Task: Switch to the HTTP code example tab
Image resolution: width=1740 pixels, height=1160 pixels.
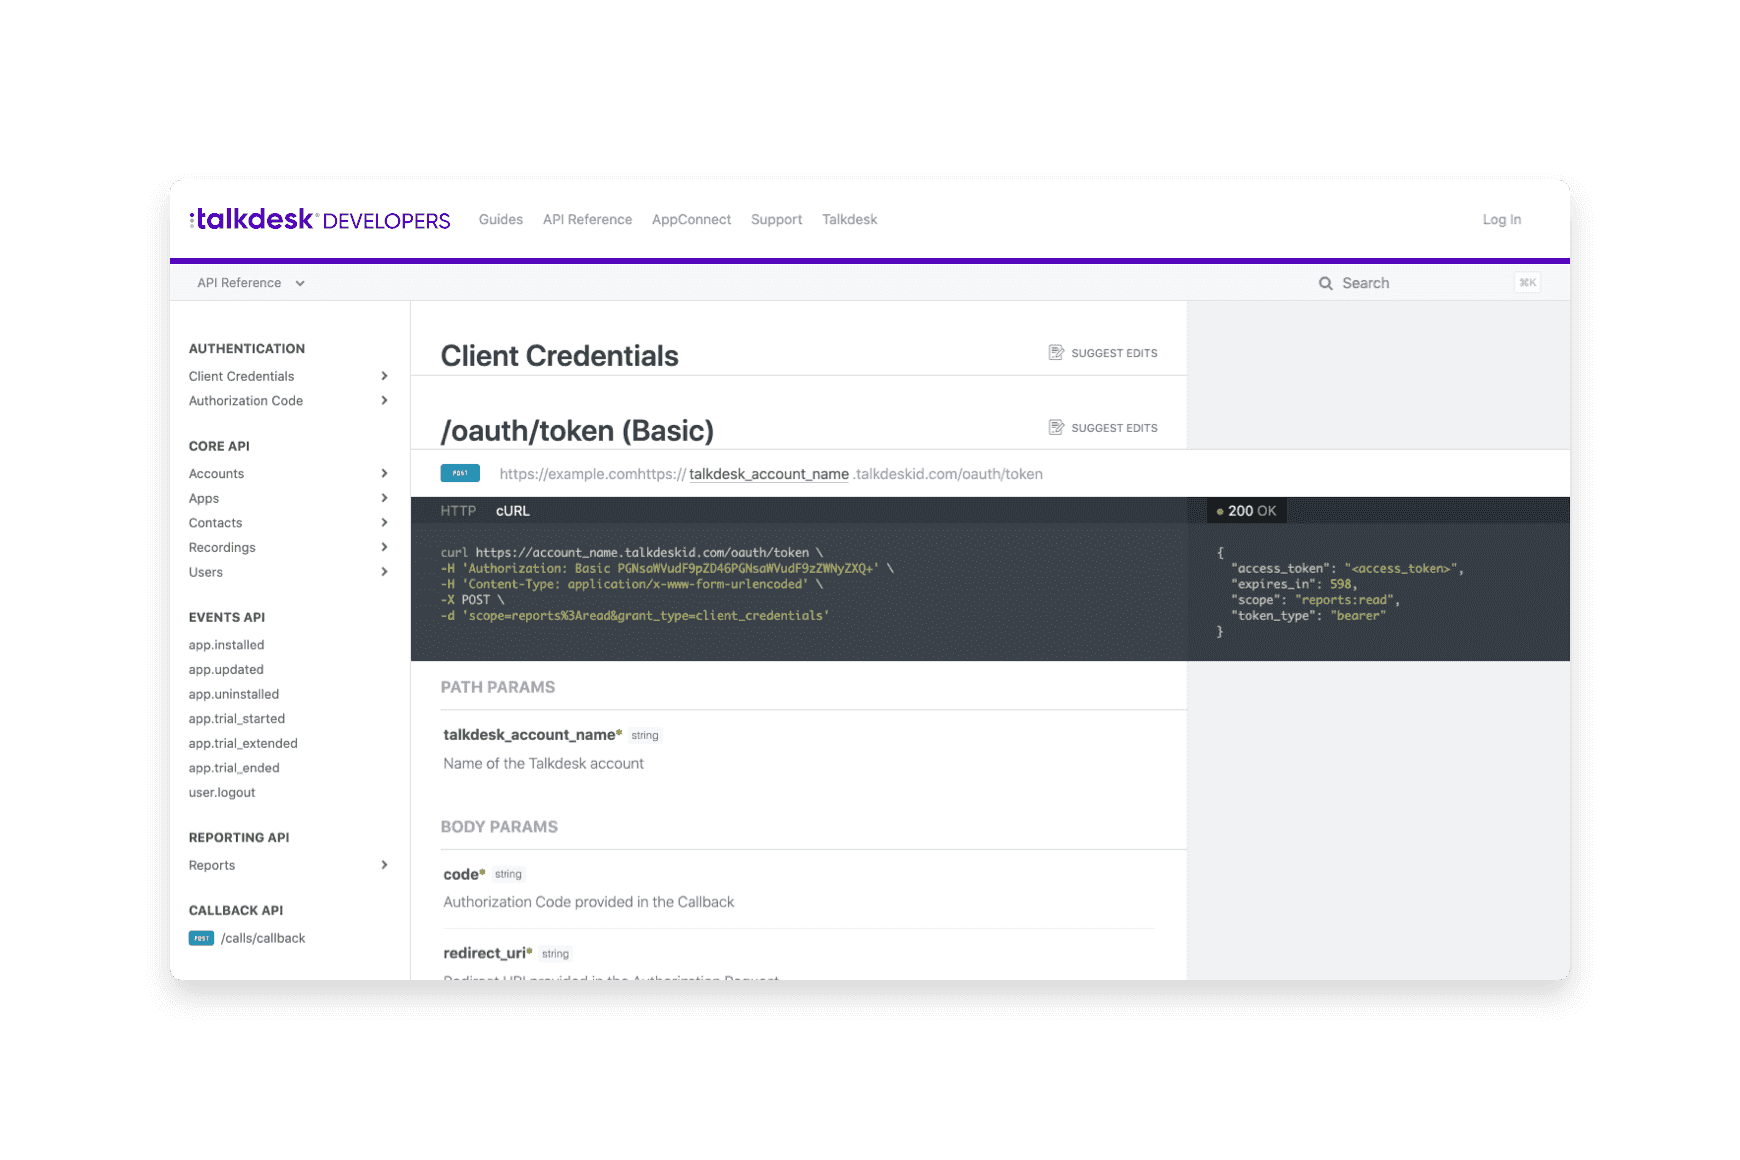Action: [457, 510]
